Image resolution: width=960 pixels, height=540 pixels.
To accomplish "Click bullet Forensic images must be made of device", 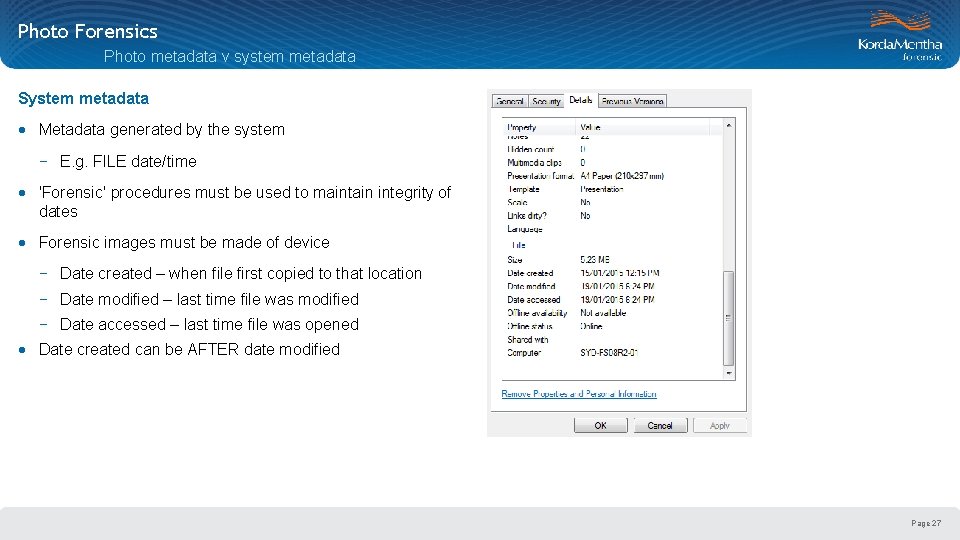I will [184, 242].
